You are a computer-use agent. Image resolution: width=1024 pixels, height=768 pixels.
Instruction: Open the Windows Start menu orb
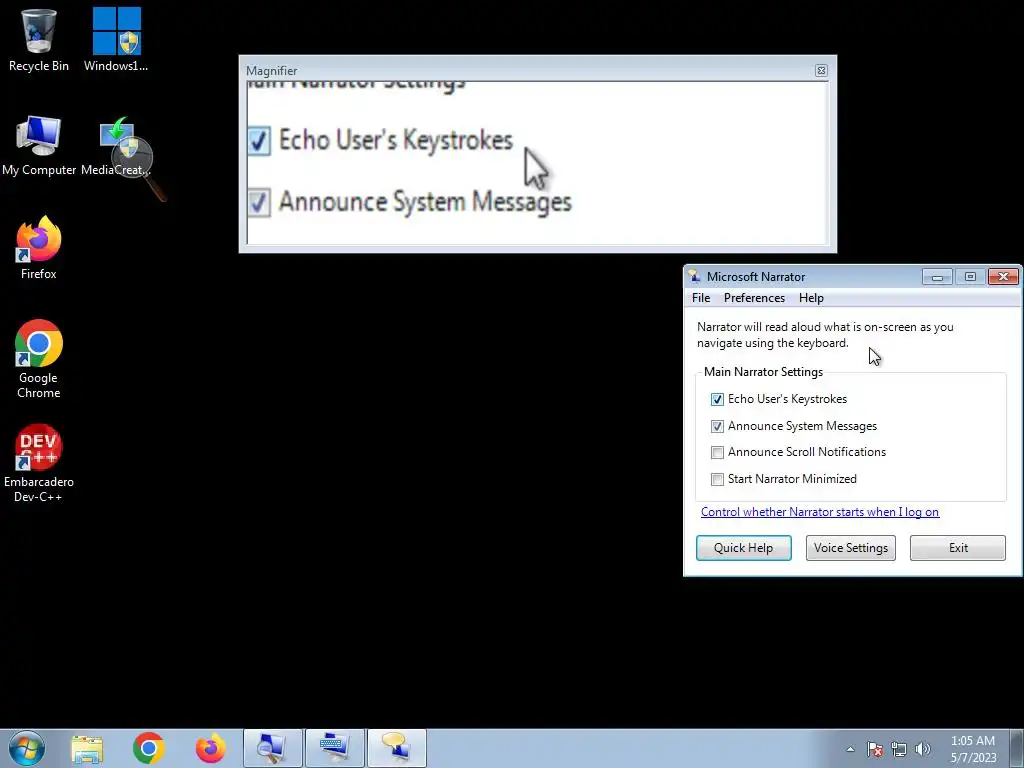click(26, 748)
